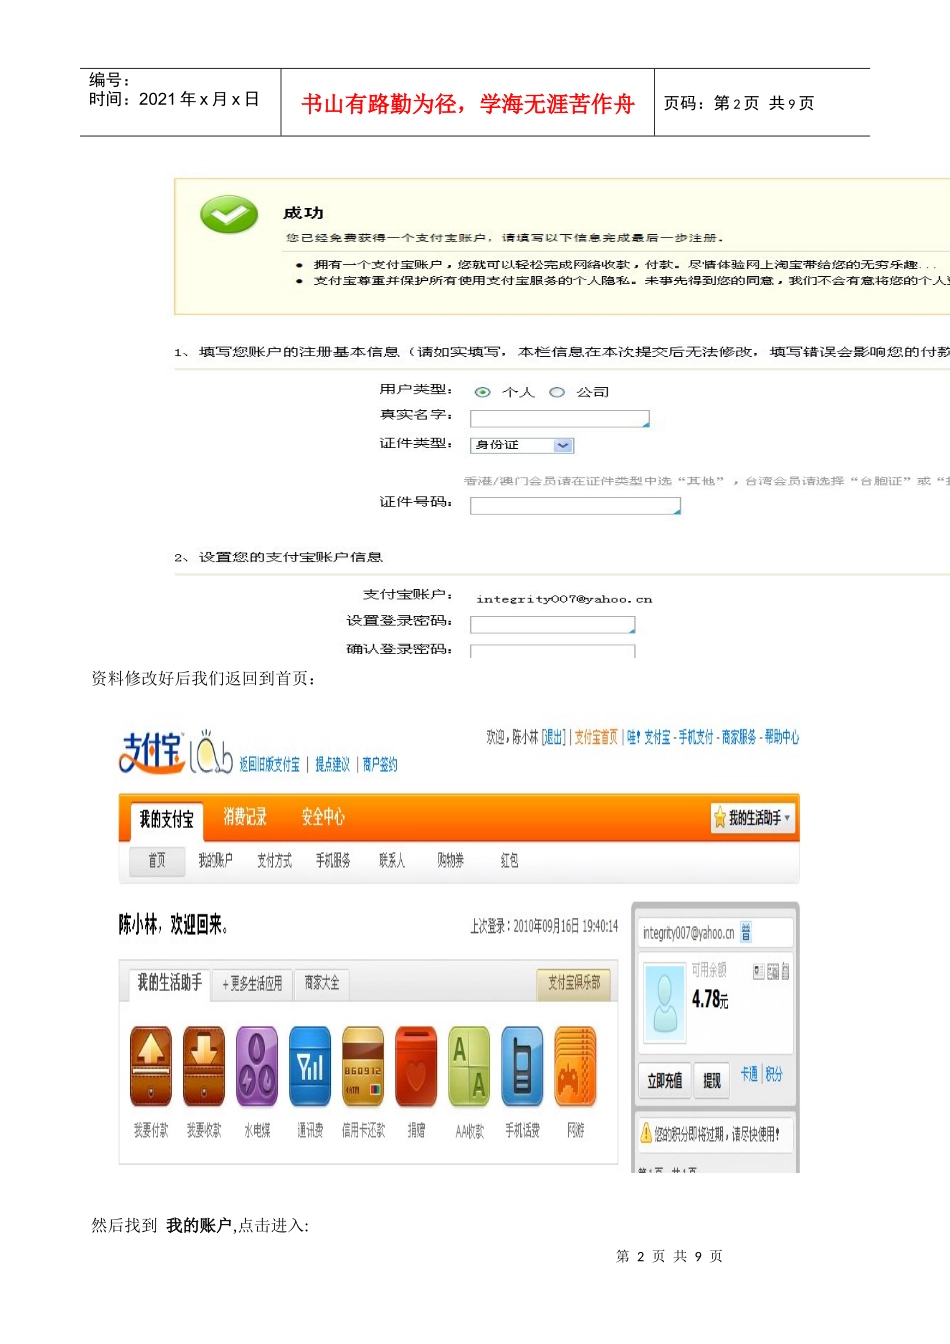Click the integrity007@yahoo.cn account text in sidebar
The image size is (950, 1344).
[x=688, y=933]
